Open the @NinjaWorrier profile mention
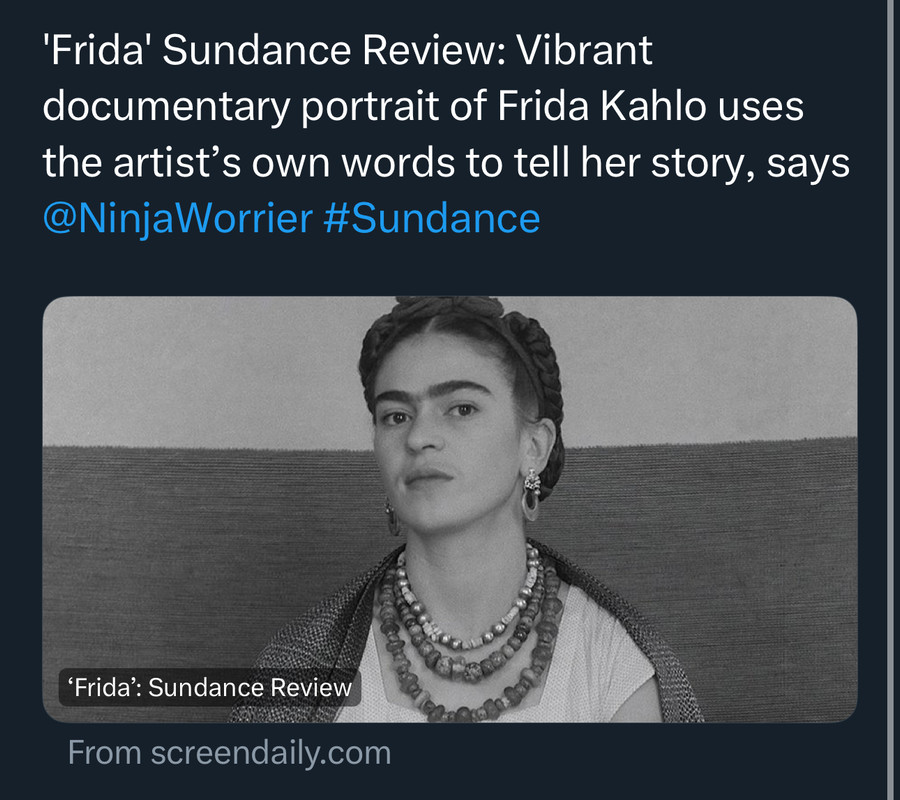 [177, 217]
